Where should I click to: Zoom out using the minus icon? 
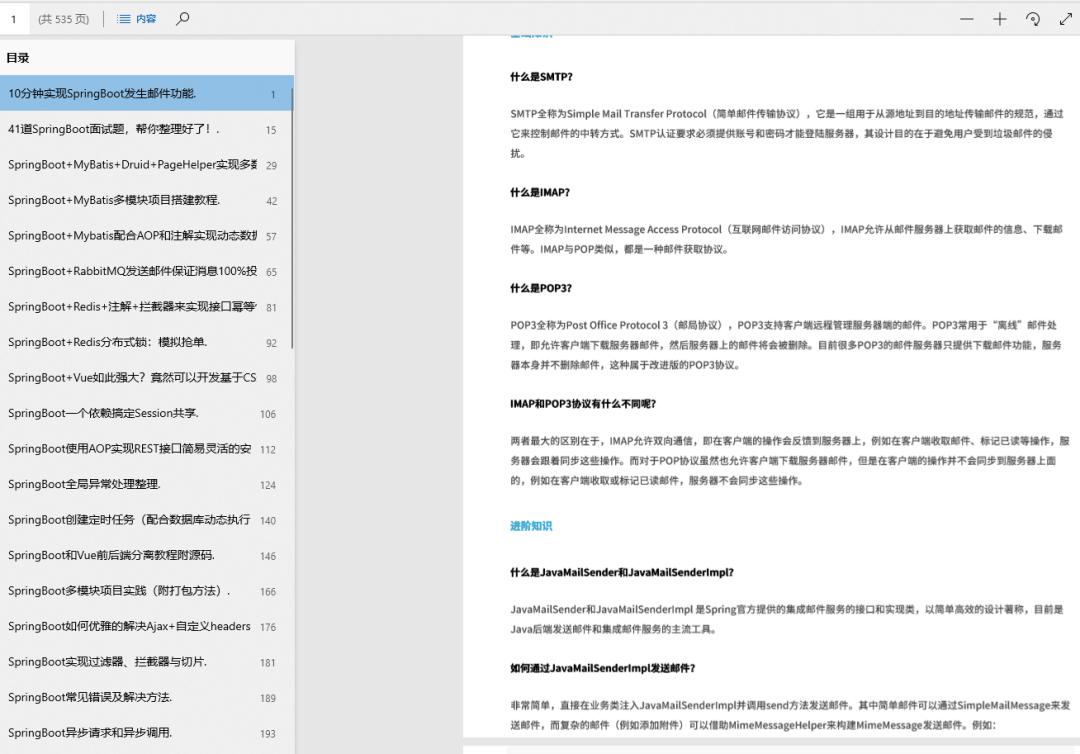pyautogui.click(x=966, y=18)
